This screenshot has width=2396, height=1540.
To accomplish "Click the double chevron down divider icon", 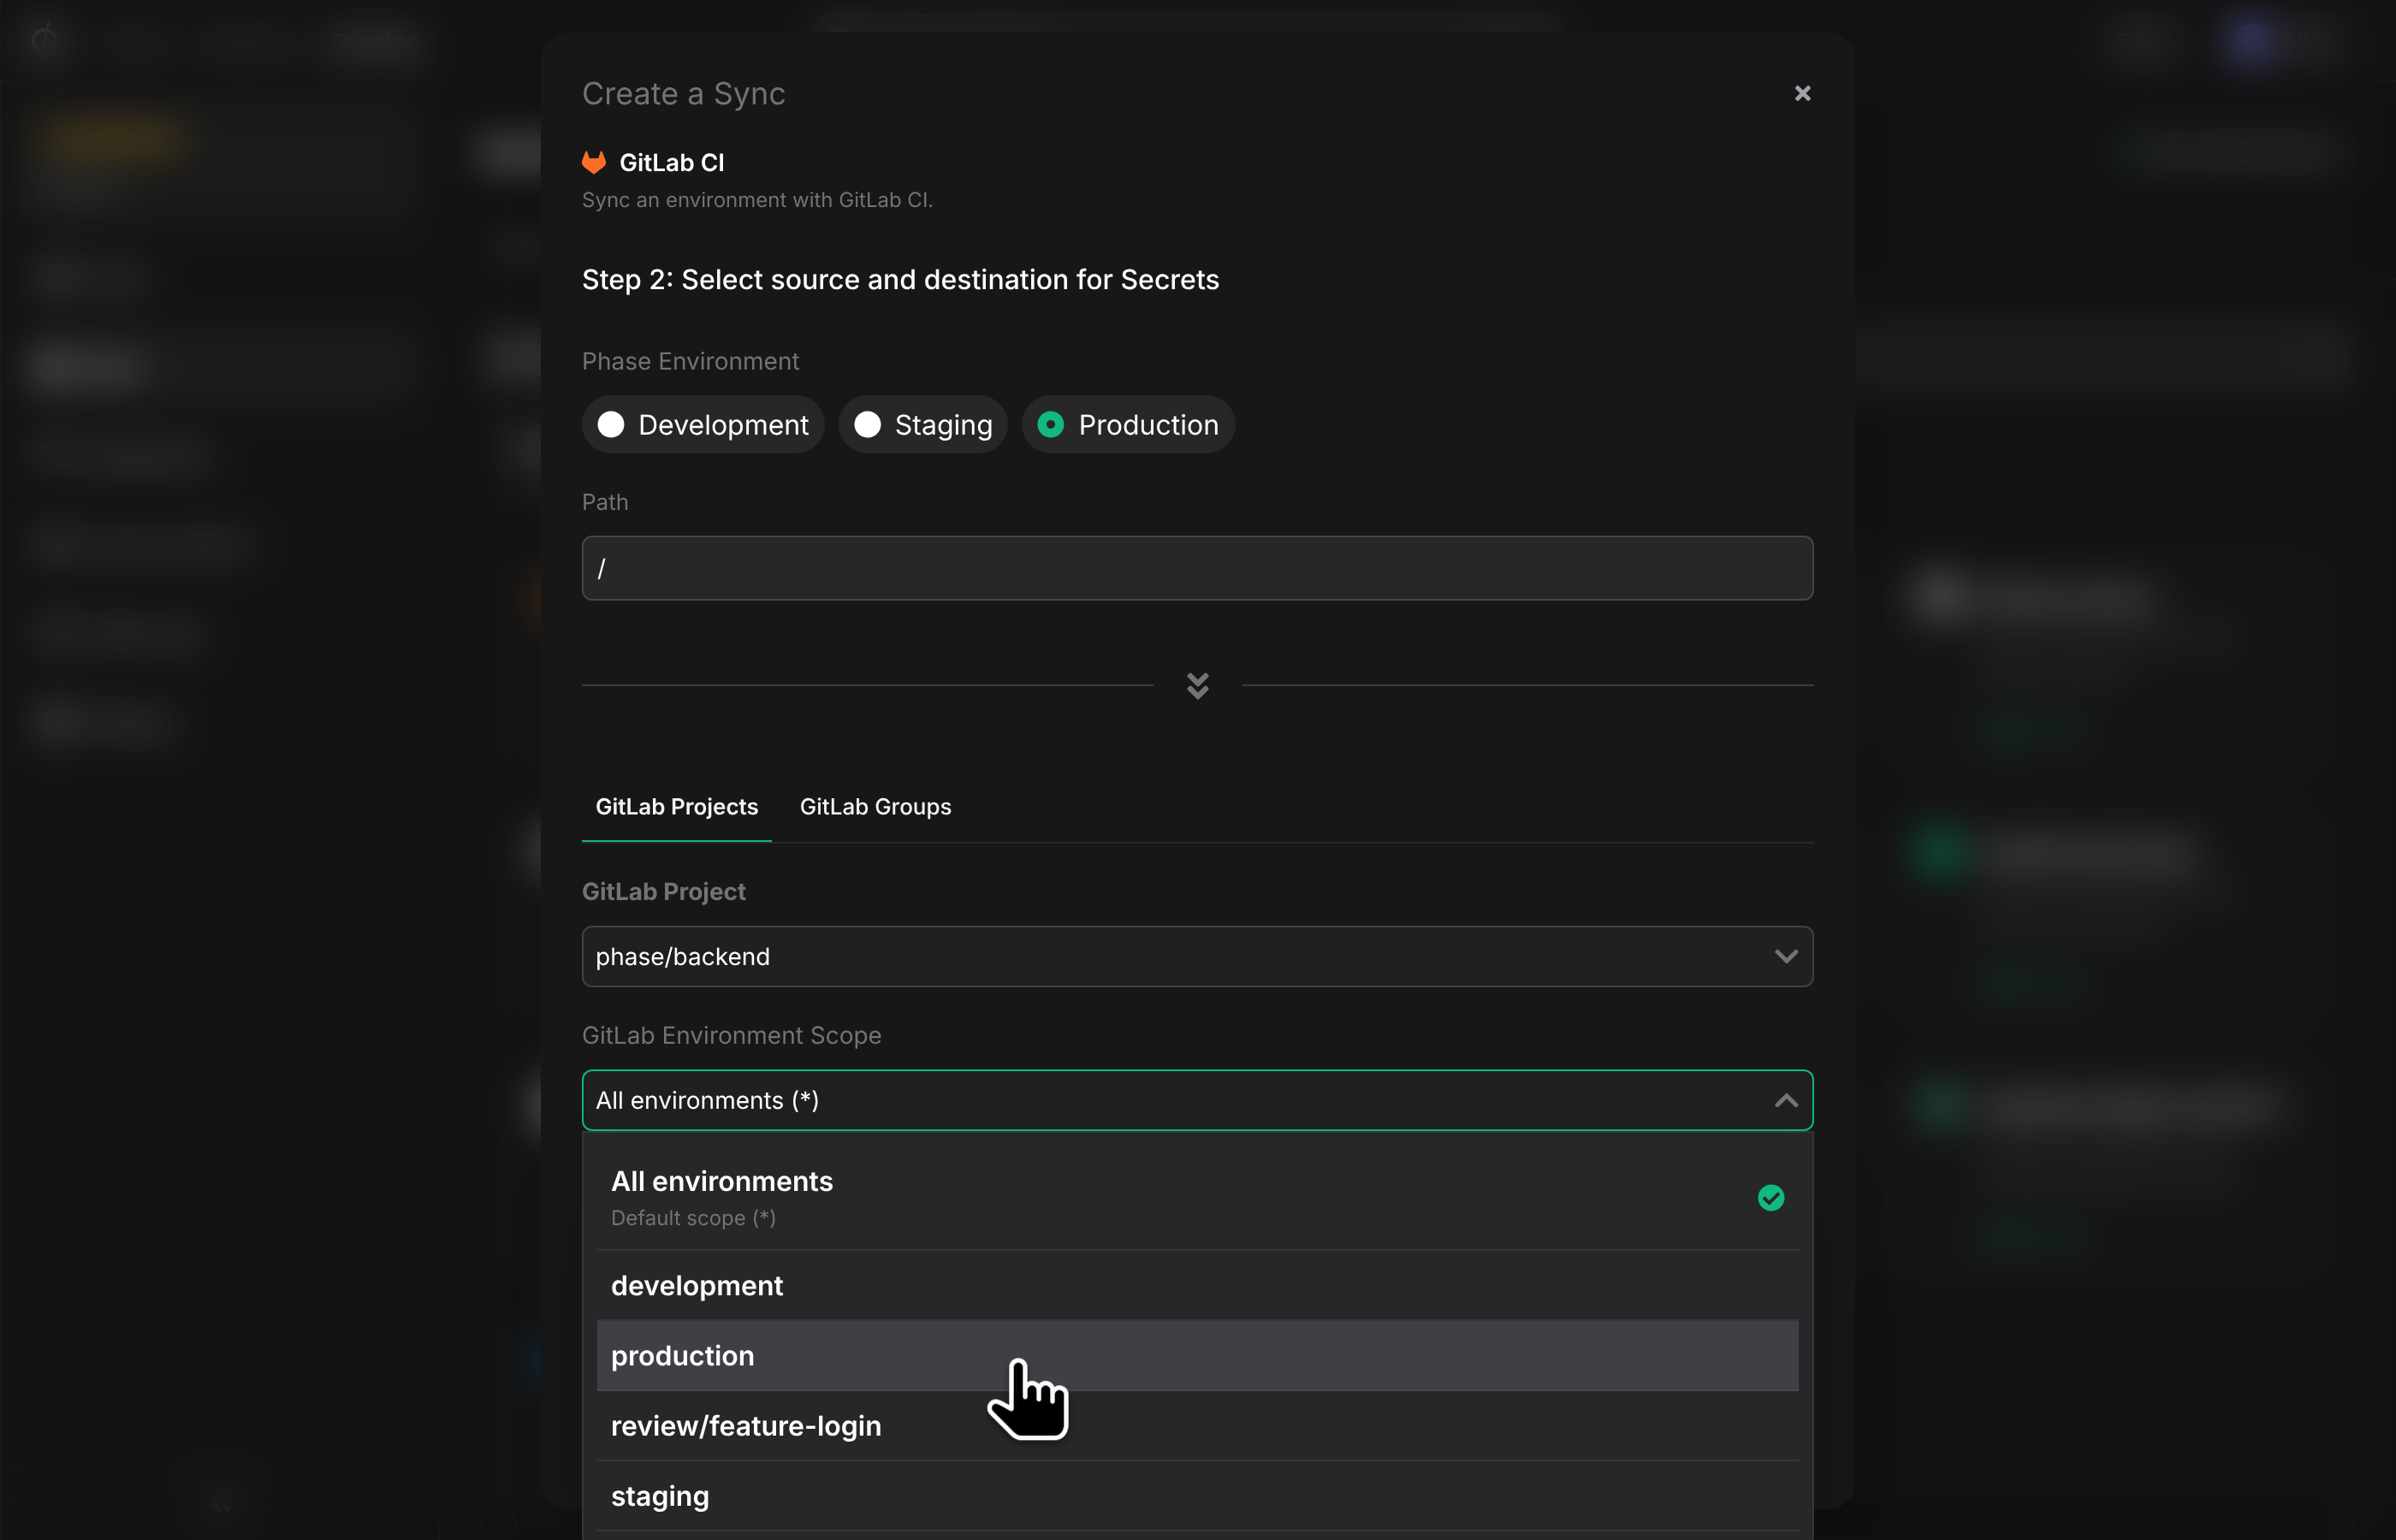I will click(1197, 685).
